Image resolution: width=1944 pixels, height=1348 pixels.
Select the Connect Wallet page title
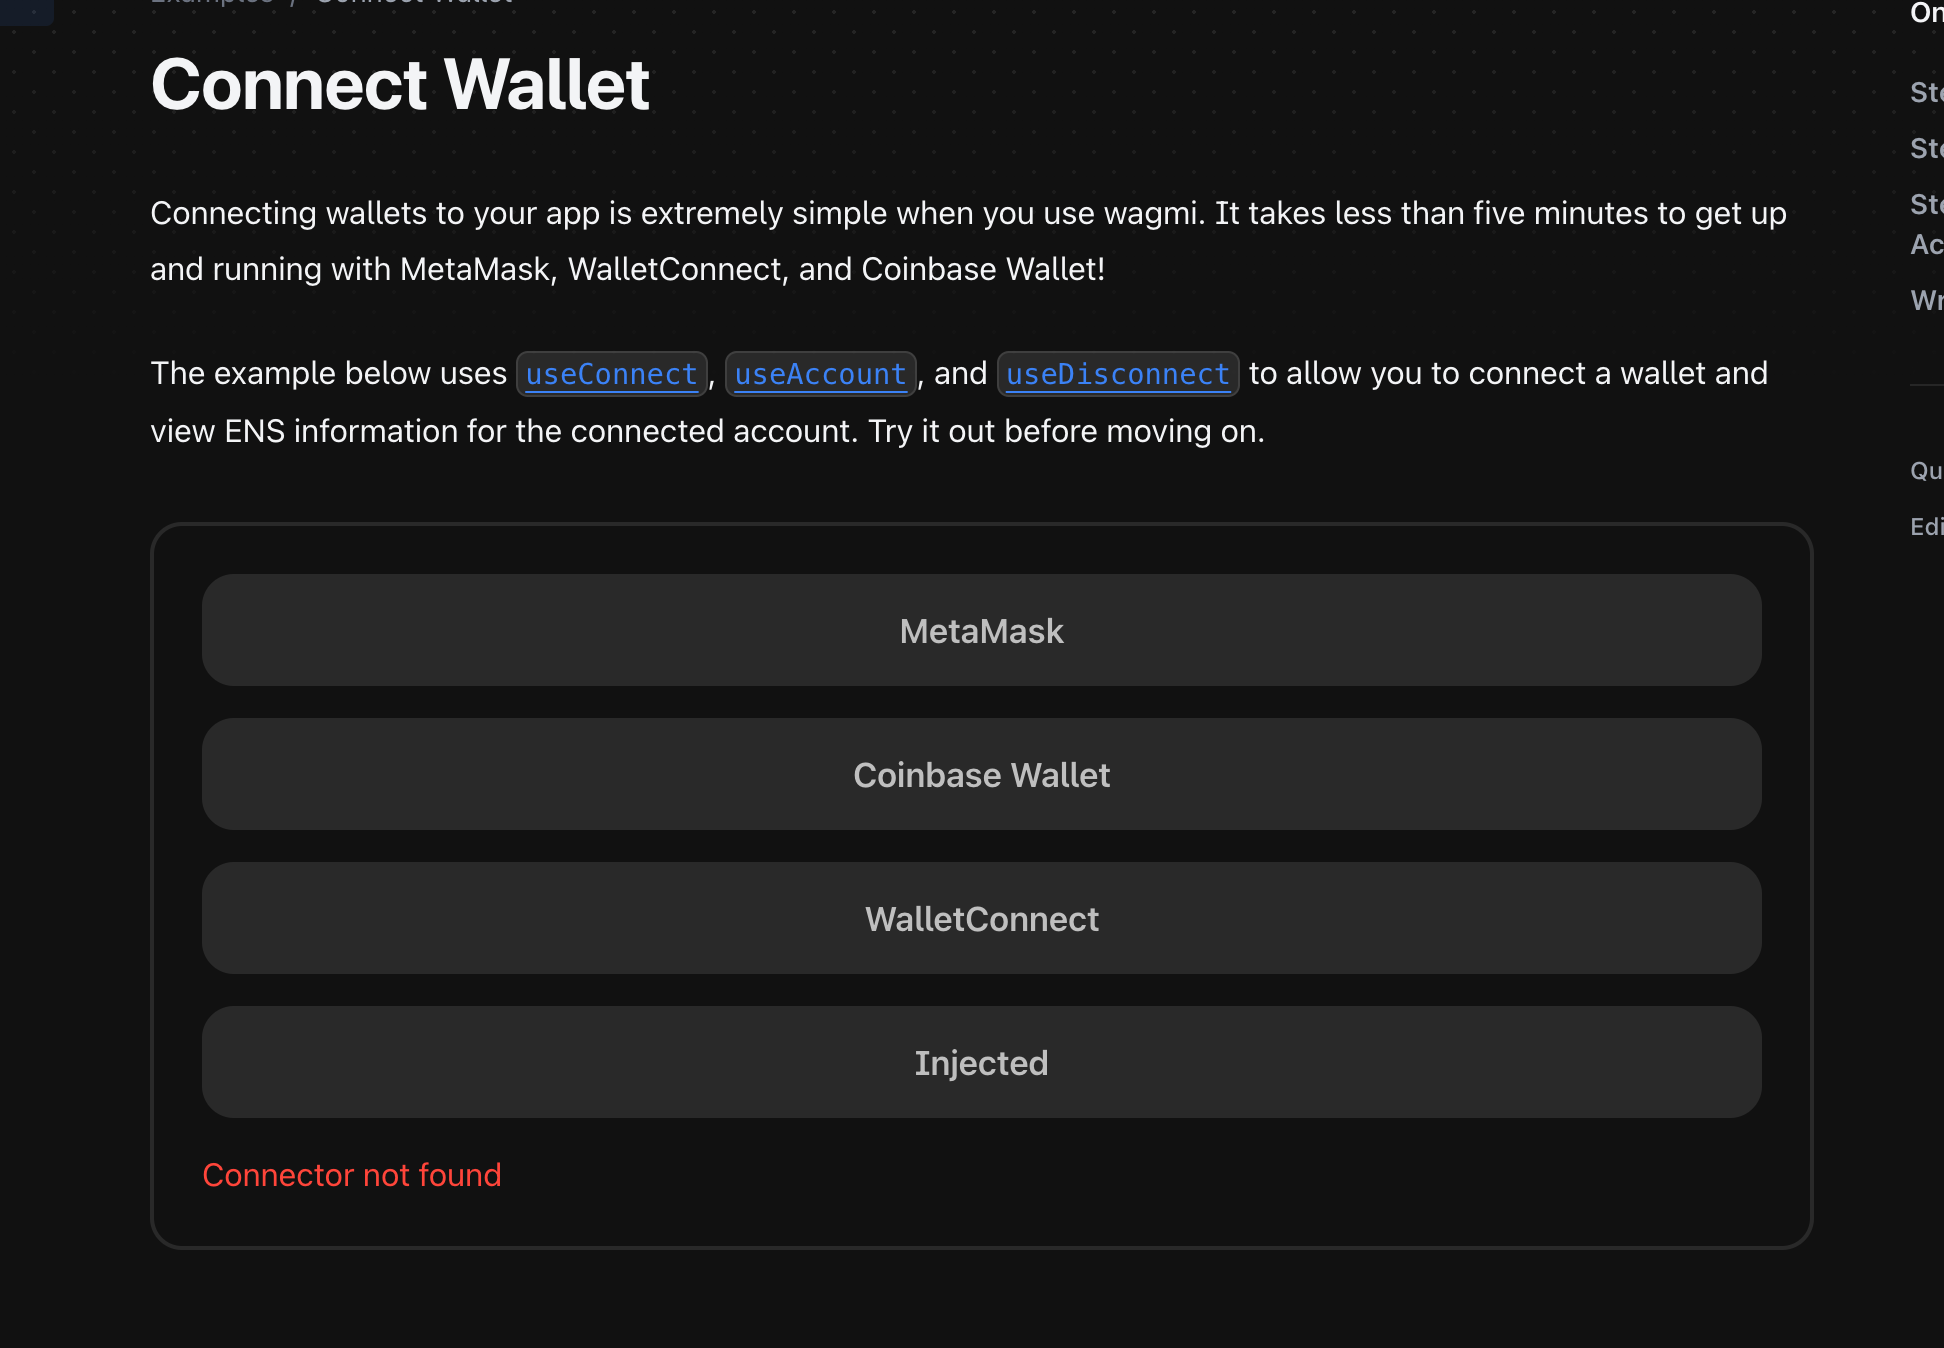click(400, 84)
